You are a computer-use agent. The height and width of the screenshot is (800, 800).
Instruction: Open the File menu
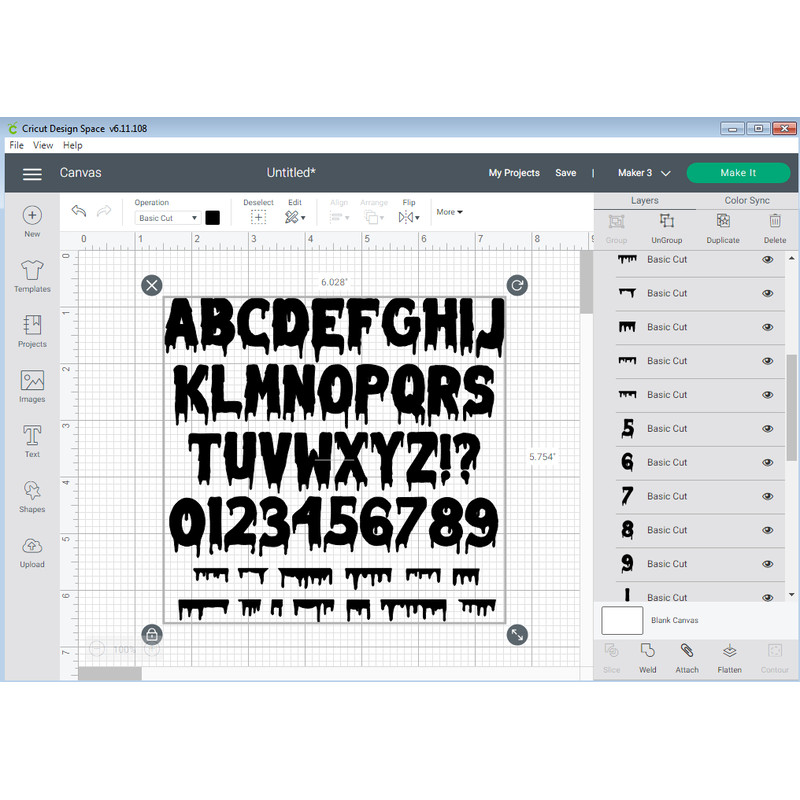[16, 145]
